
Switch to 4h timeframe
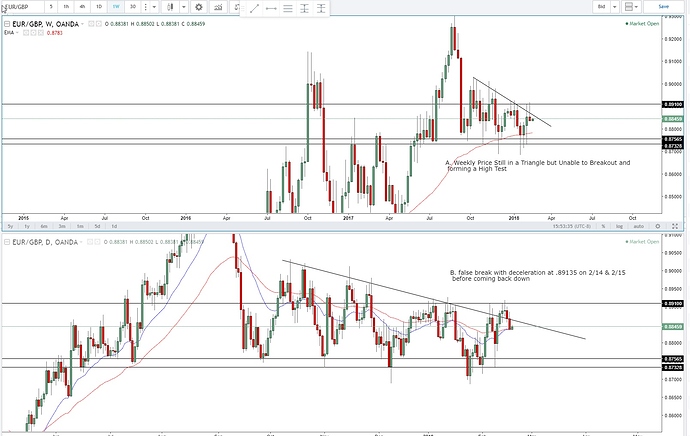click(x=82, y=7)
